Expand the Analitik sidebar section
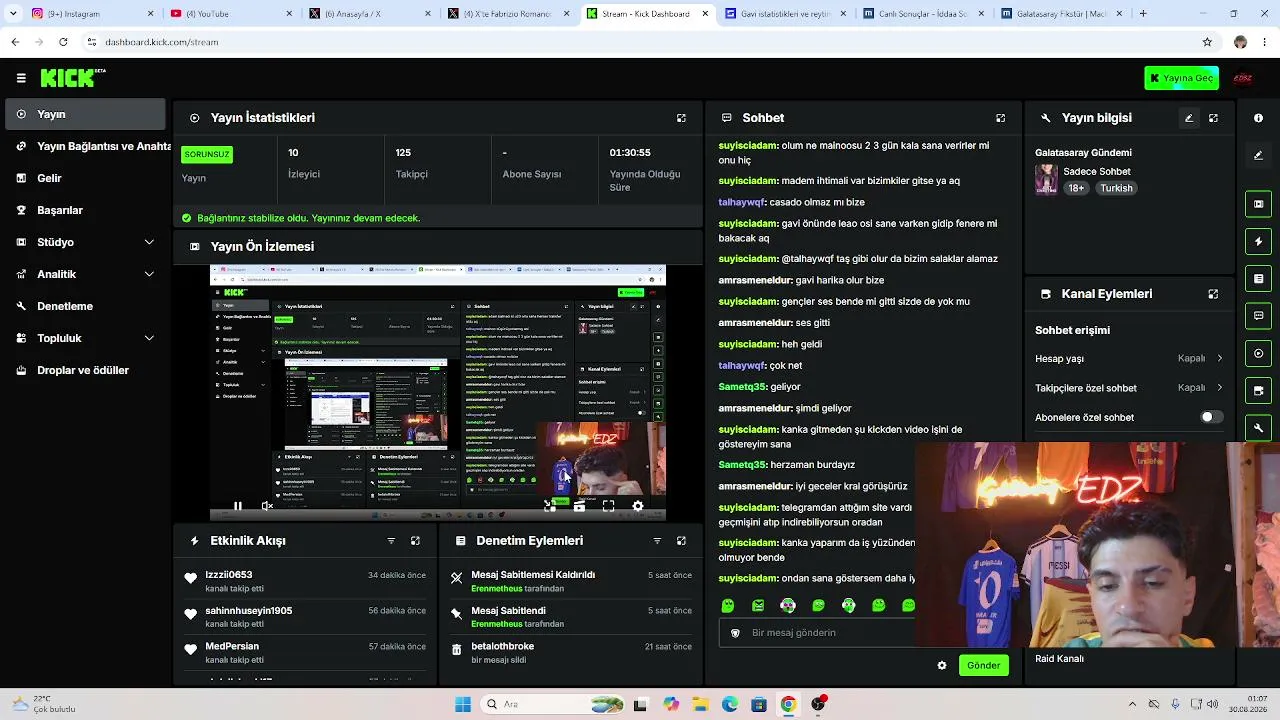The image size is (1280, 720). click(x=149, y=274)
